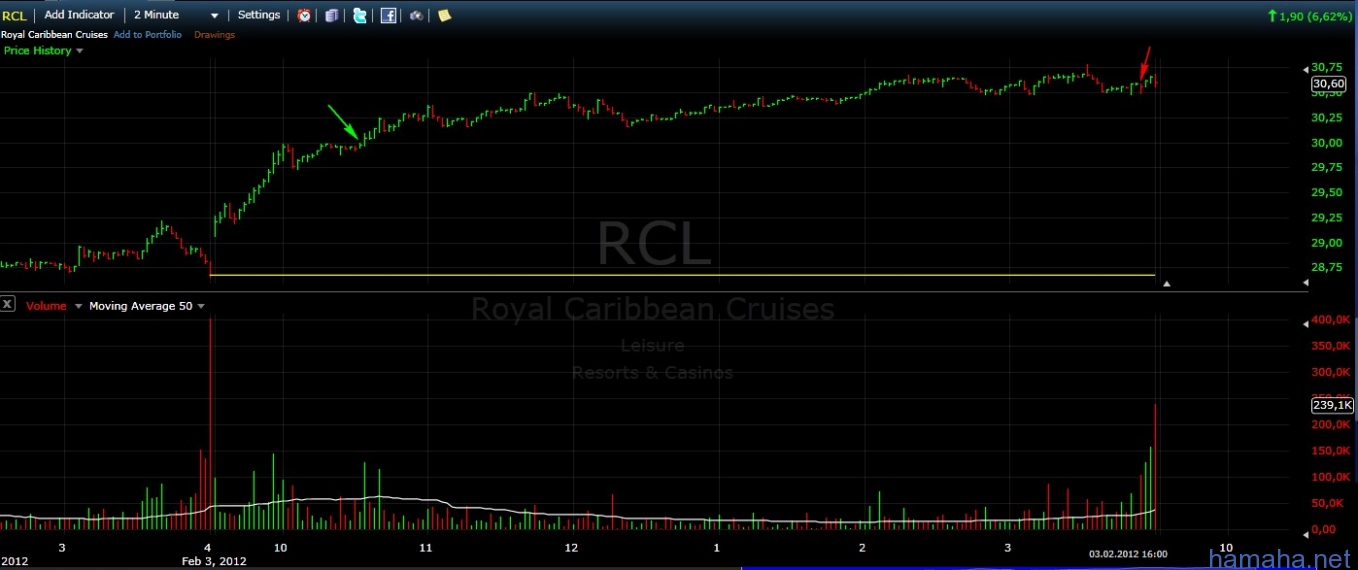Viewport: 1358px width, 570px height.
Task: Click the 29,50 price axis label
Action: [x=1327, y=193]
